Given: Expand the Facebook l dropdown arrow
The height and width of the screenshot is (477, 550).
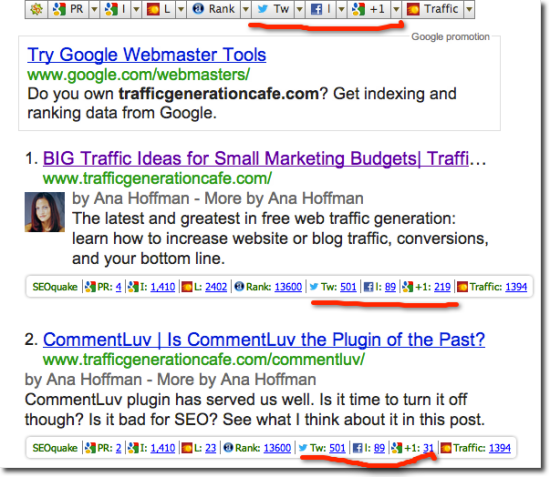Looking at the screenshot, I should pyautogui.click(x=341, y=9).
